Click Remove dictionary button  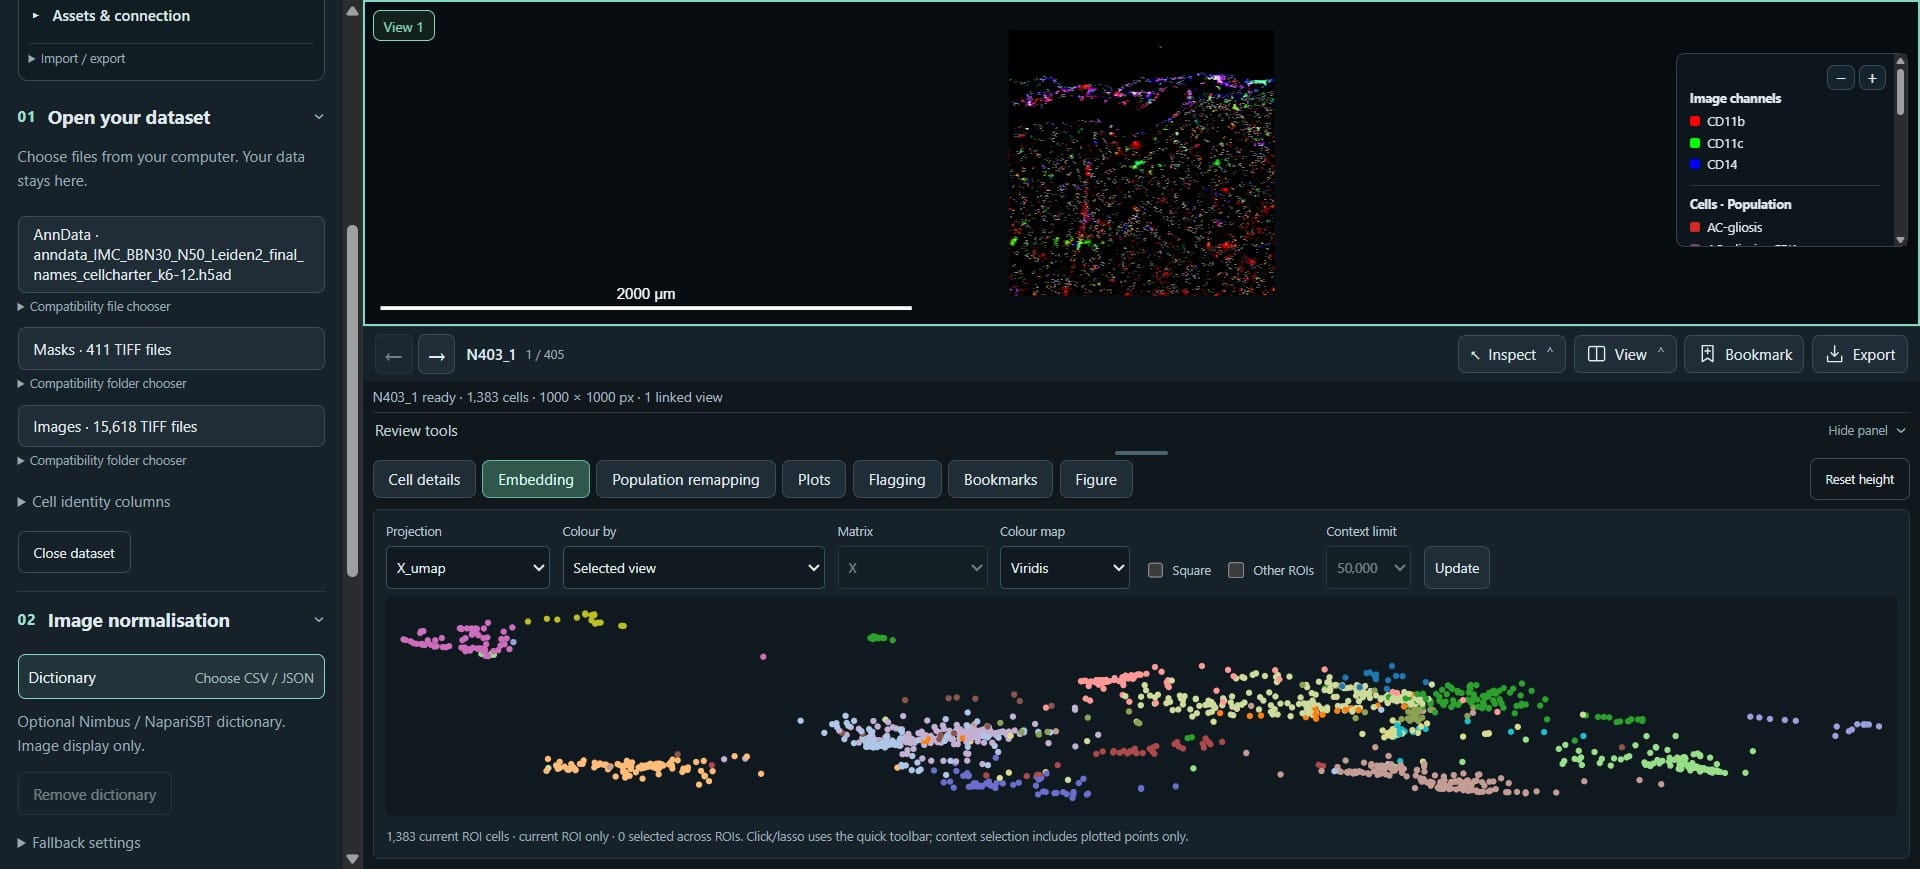click(95, 795)
